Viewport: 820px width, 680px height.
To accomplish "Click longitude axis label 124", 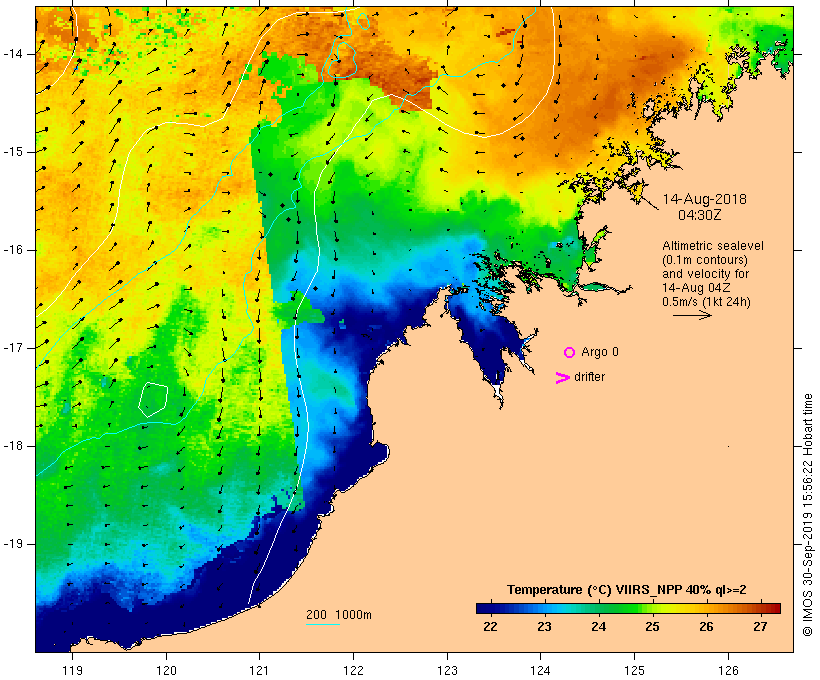I will click(x=541, y=670).
